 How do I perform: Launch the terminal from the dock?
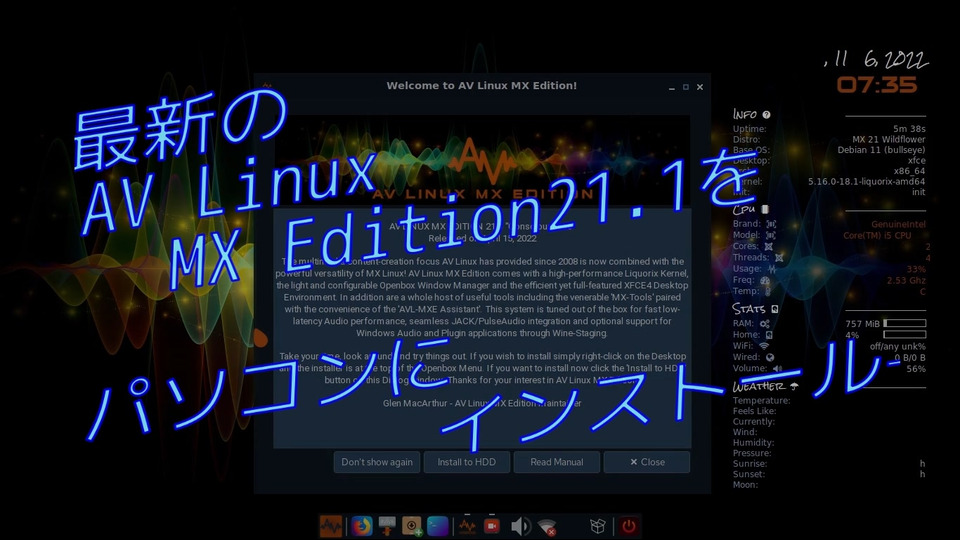[x=438, y=526]
